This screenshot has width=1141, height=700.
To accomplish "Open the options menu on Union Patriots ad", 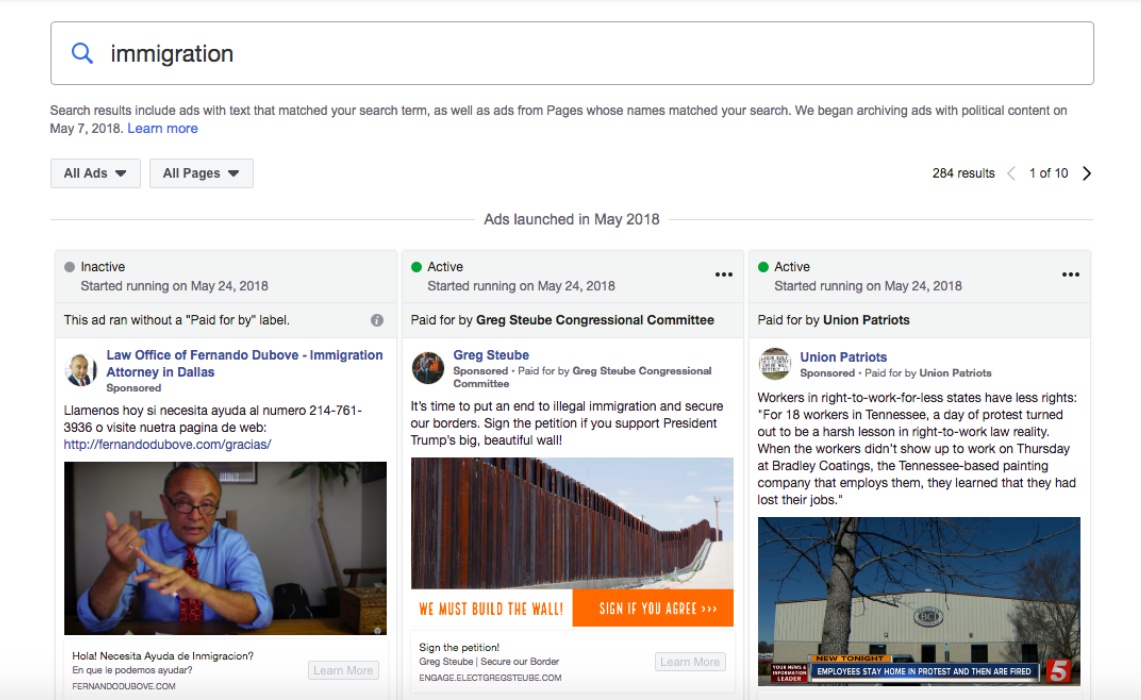I will 1070,274.
